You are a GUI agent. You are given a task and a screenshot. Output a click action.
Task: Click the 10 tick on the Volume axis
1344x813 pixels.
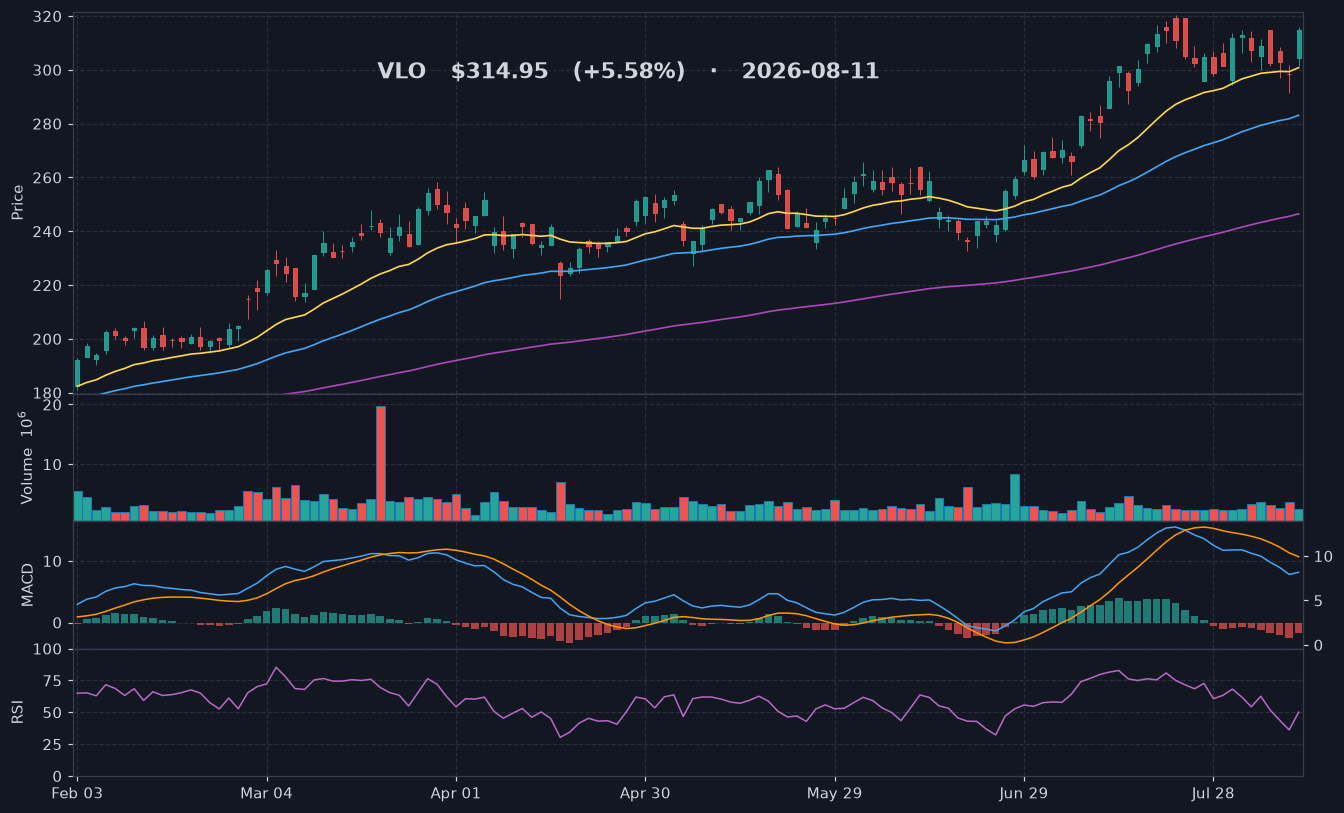(54, 465)
